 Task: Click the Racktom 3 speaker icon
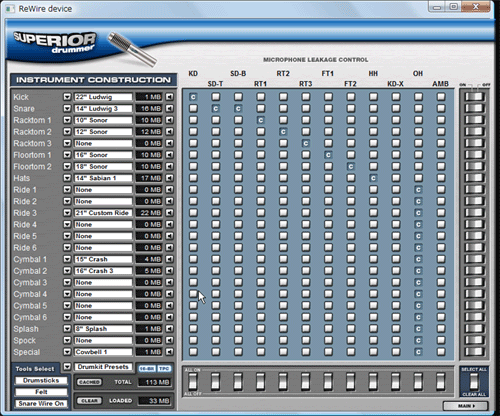click(170, 143)
